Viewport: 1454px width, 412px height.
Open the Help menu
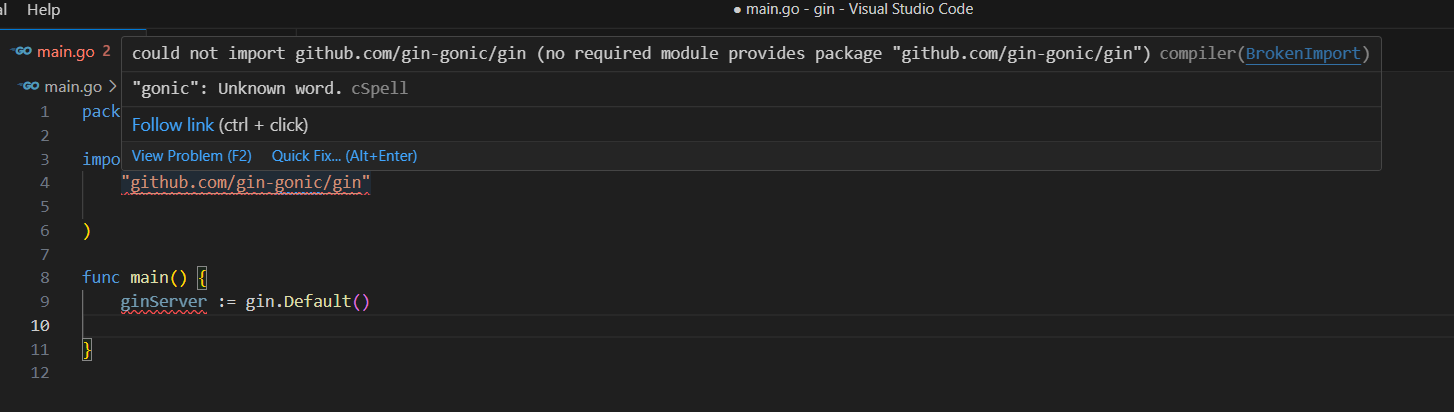pyautogui.click(x=43, y=10)
